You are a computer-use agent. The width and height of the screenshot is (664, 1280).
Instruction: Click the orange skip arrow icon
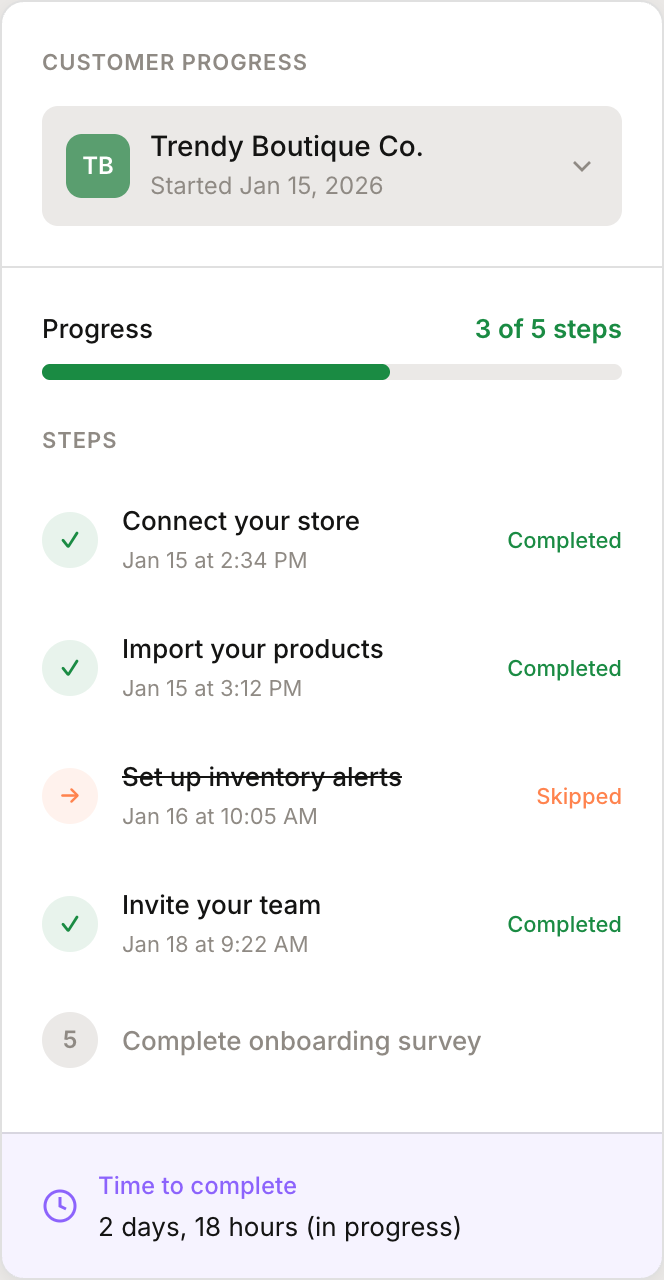click(x=70, y=796)
